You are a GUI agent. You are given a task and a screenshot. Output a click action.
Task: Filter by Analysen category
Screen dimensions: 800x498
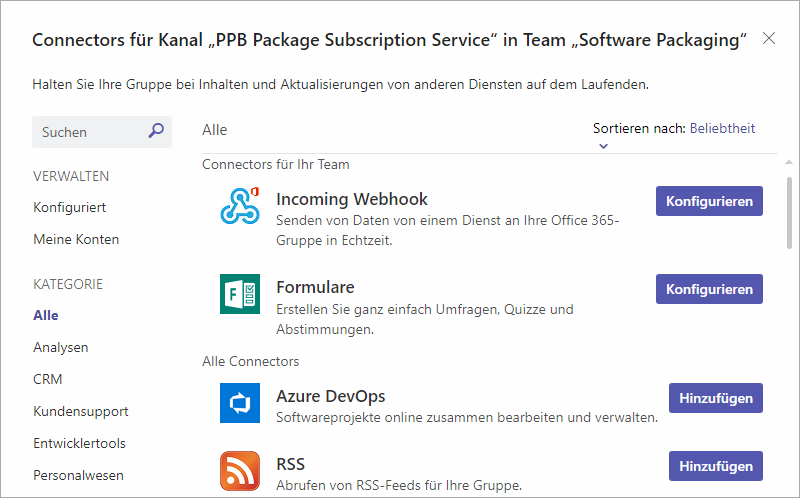click(x=61, y=347)
